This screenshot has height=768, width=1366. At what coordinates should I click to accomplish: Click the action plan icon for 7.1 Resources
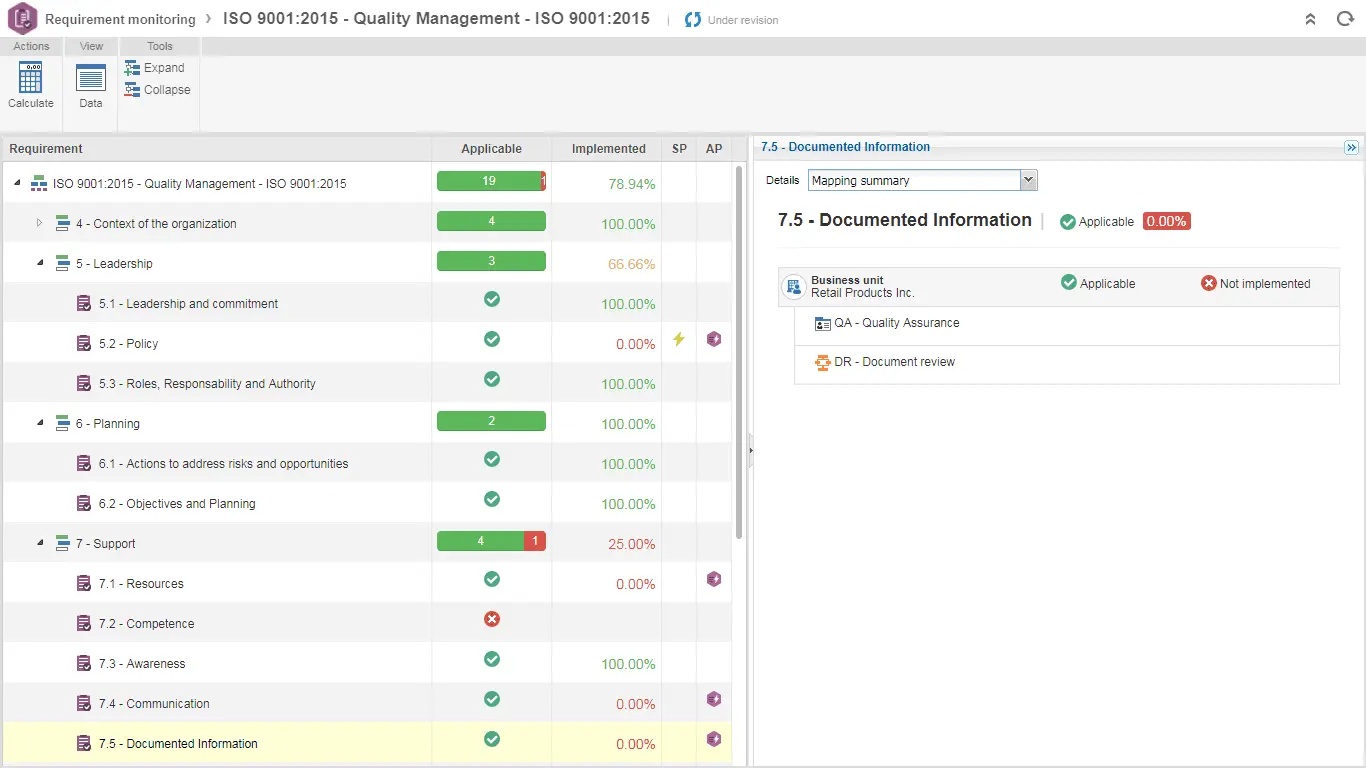coord(714,580)
